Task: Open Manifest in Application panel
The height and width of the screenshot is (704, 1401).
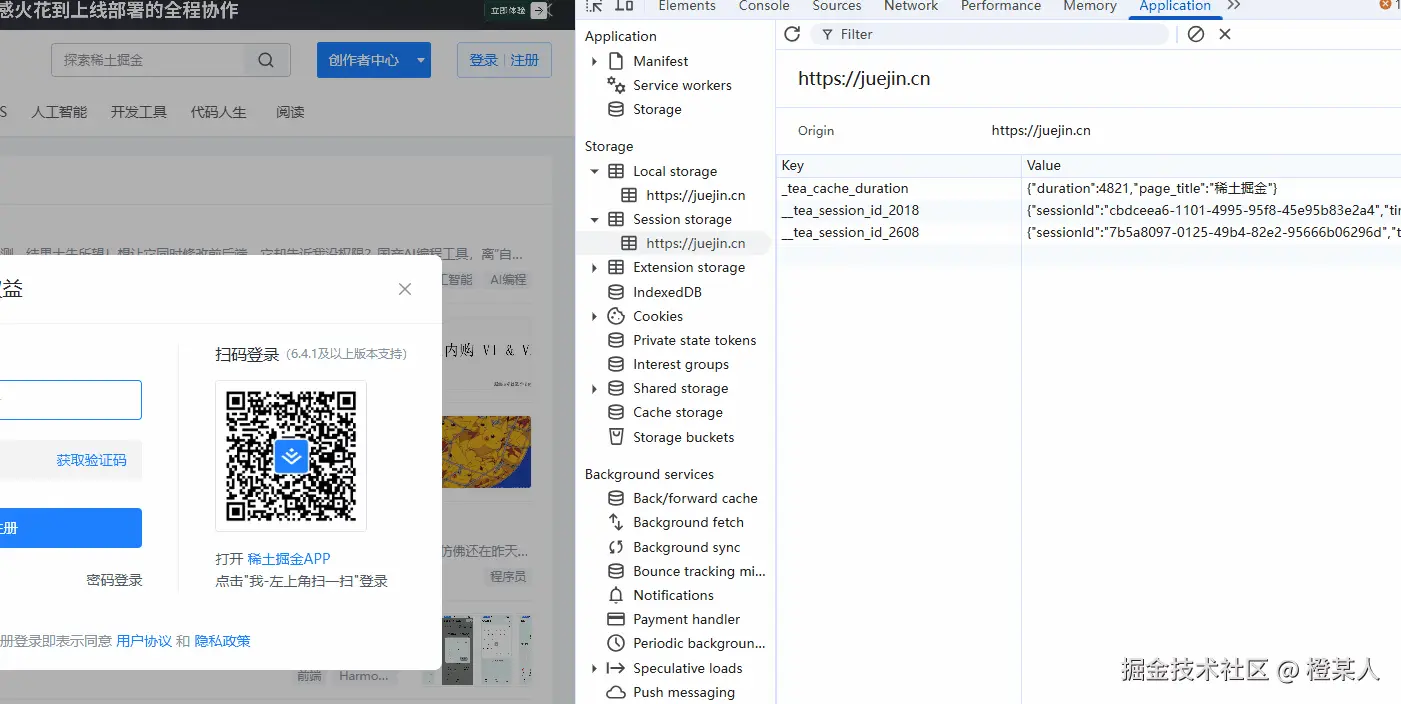Action: coord(660,61)
